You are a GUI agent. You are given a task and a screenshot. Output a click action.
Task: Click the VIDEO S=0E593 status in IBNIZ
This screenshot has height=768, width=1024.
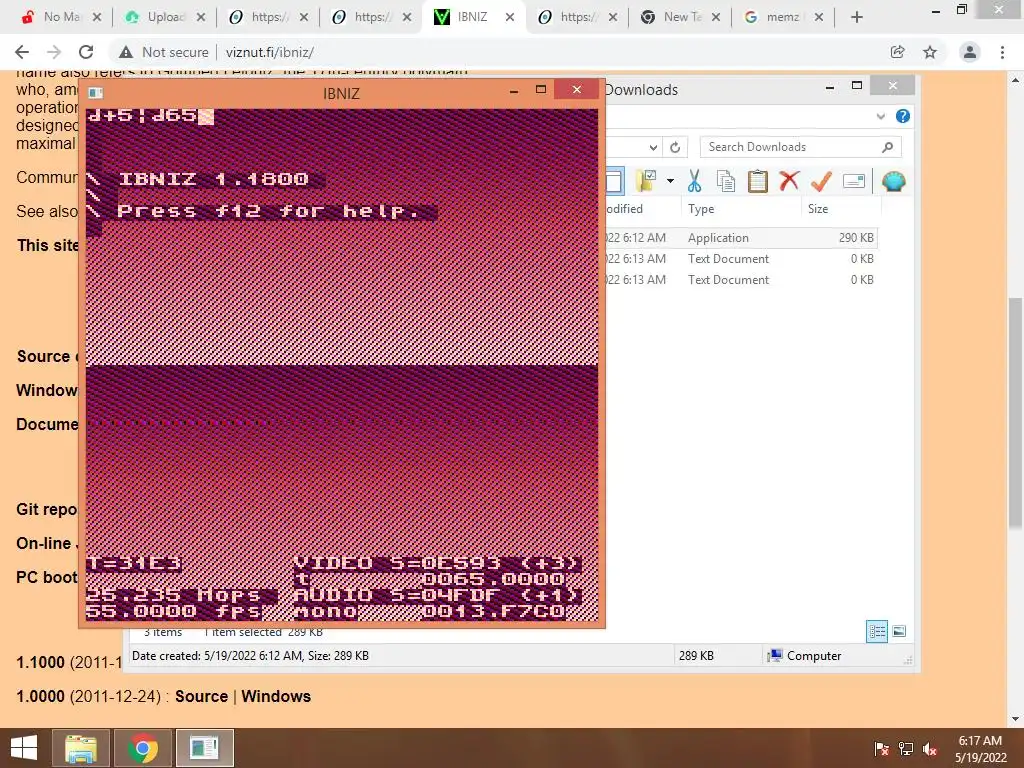(436, 563)
